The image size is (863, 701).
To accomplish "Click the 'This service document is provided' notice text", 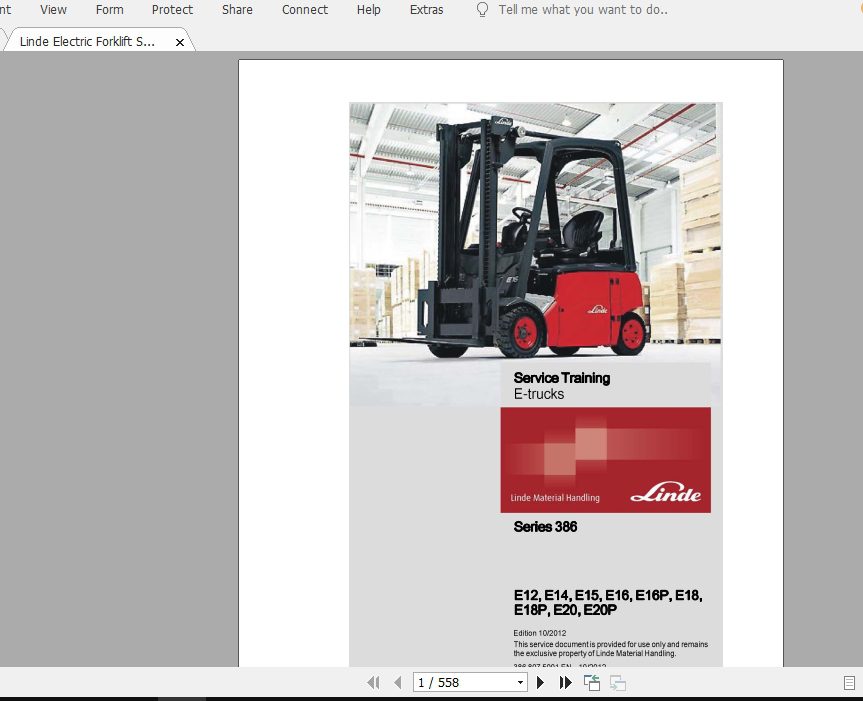I will 610,649.
